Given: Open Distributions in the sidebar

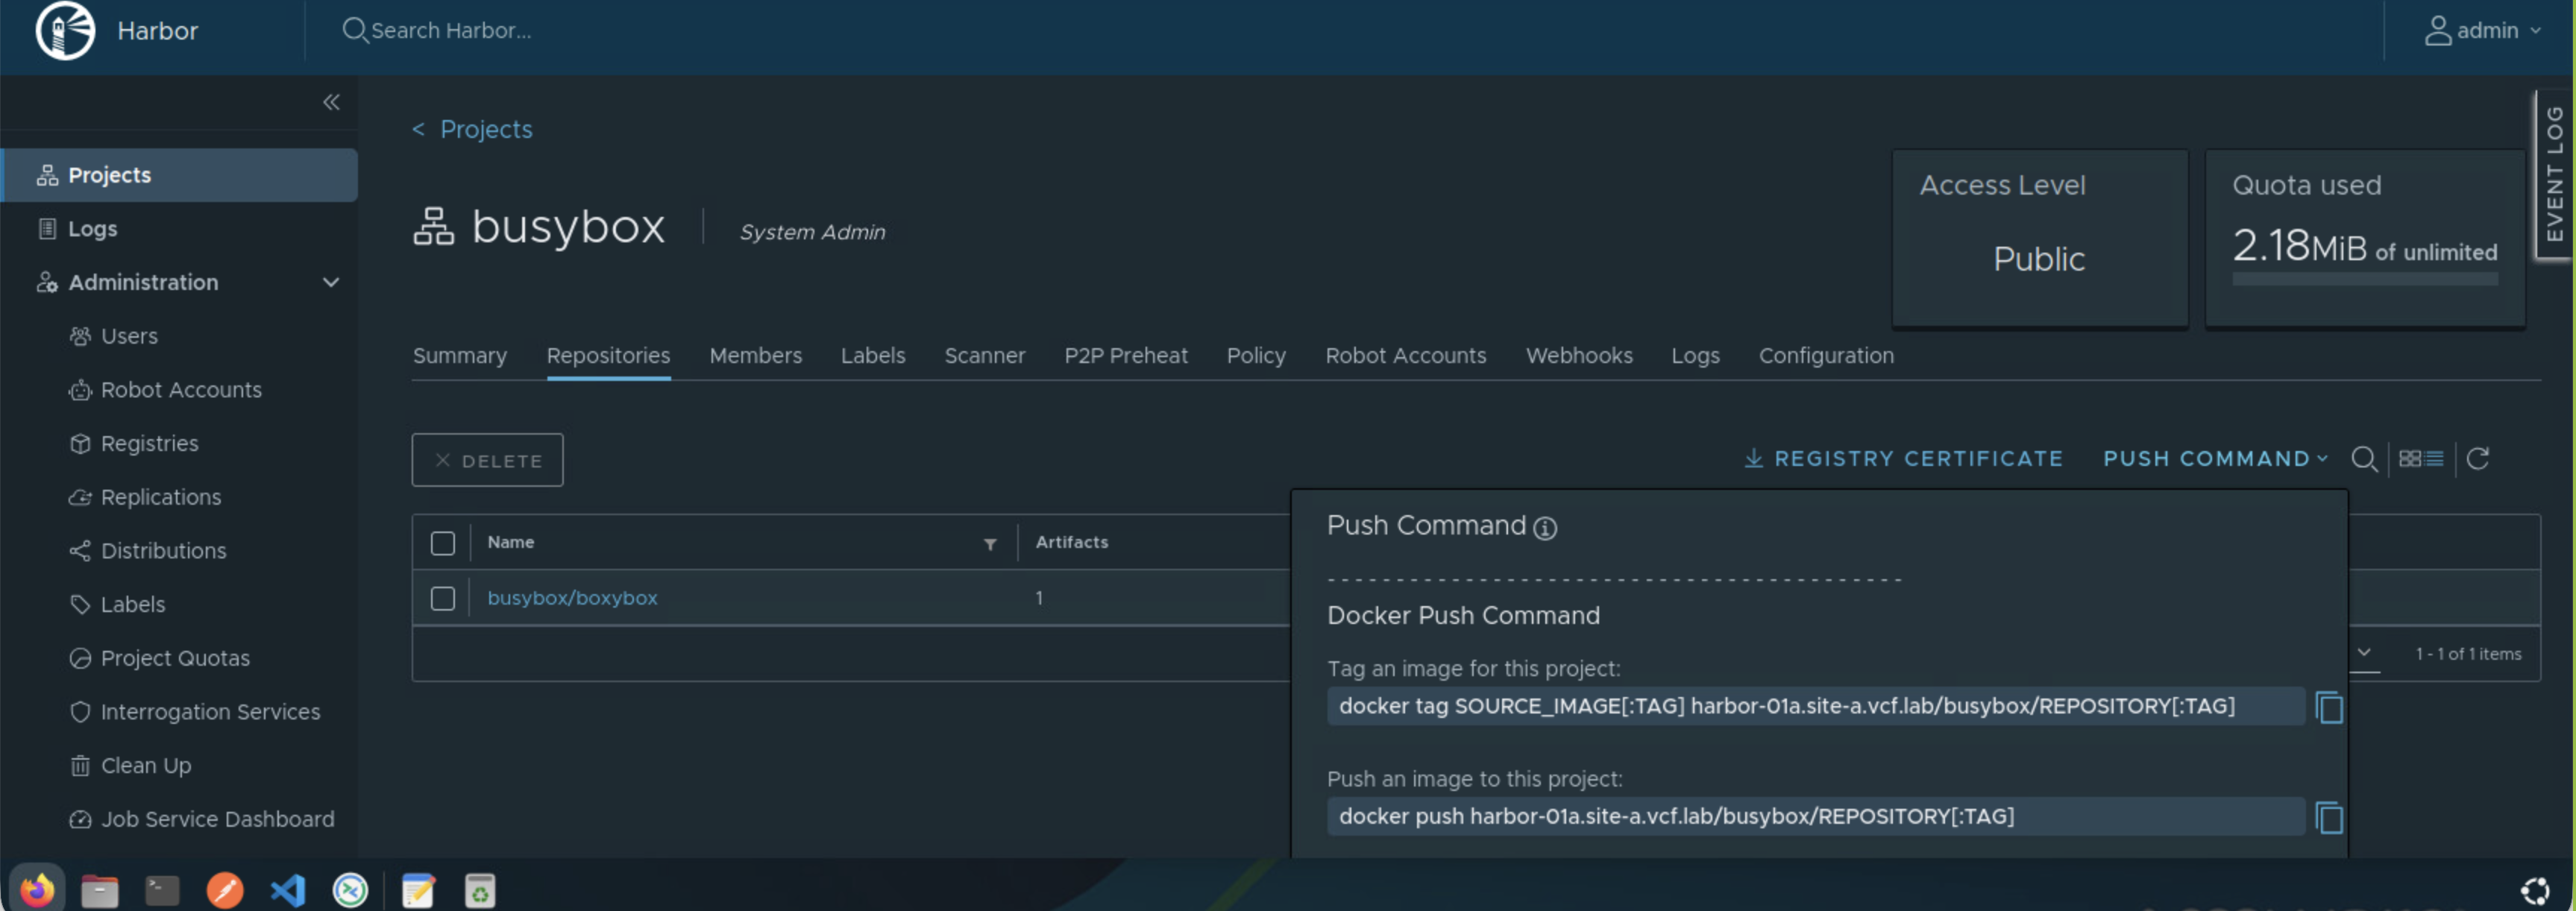Looking at the screenshot, I should [163, 551].
